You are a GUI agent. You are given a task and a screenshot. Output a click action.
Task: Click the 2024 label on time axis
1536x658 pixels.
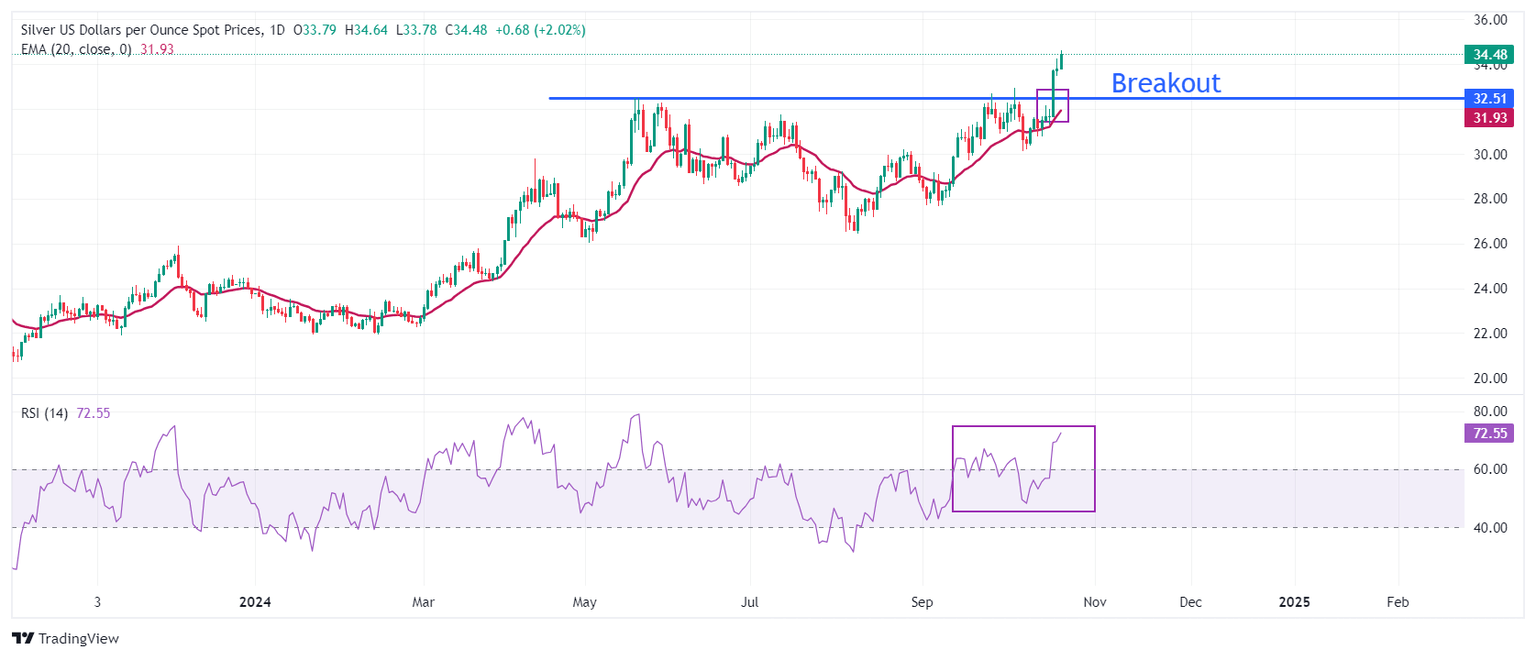[x=255, y=603]
